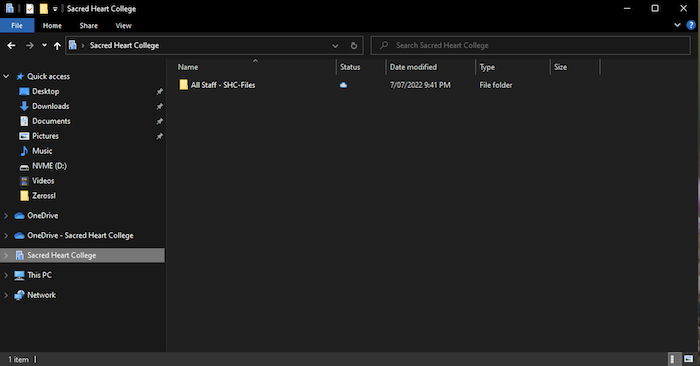Image resolution: width=700 pixels, height=366 pixels.
Task: Open the Help question mark icon
Action: point(691,25)
